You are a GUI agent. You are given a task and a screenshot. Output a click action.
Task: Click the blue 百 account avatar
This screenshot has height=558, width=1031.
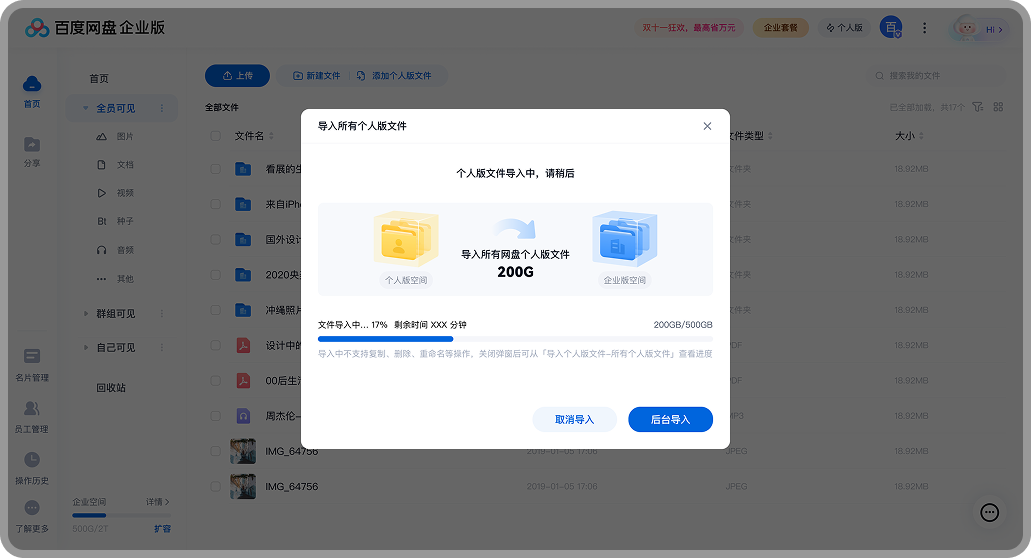pyautogui.click(x=891, y=28)
